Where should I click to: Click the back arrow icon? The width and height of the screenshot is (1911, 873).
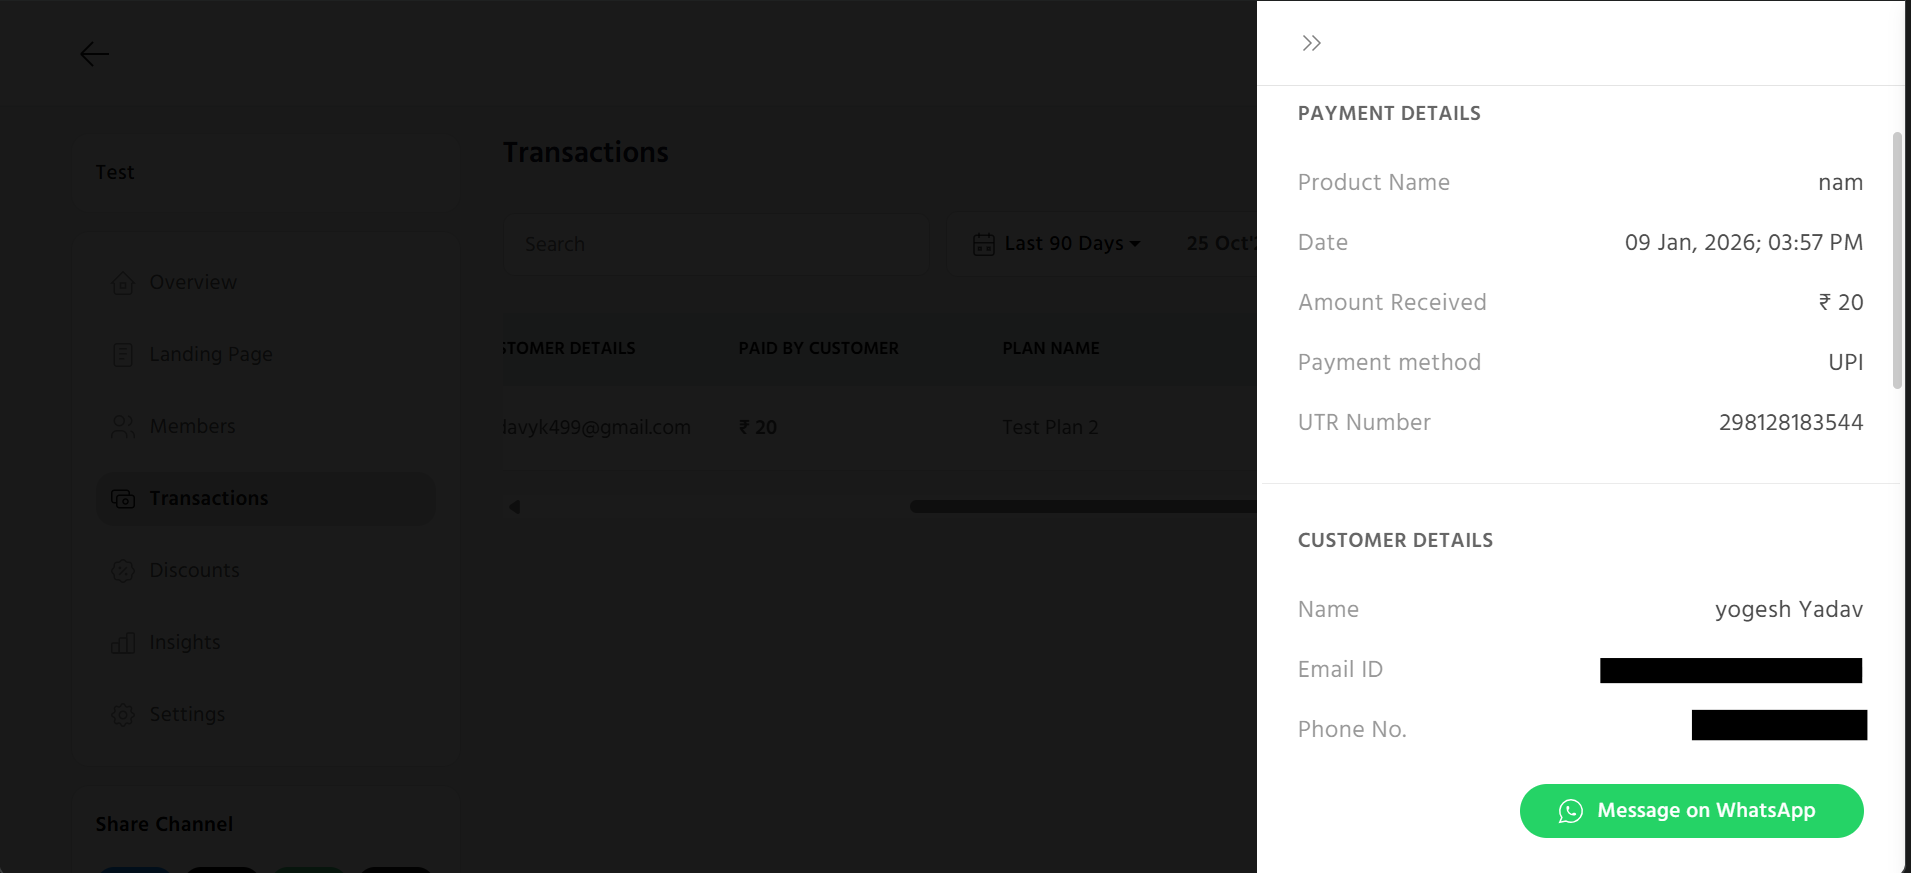94,53
